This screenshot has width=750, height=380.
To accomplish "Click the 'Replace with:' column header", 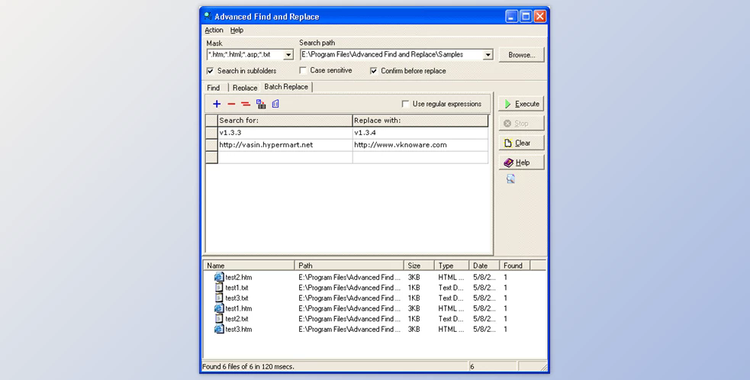I will (420, 120).
